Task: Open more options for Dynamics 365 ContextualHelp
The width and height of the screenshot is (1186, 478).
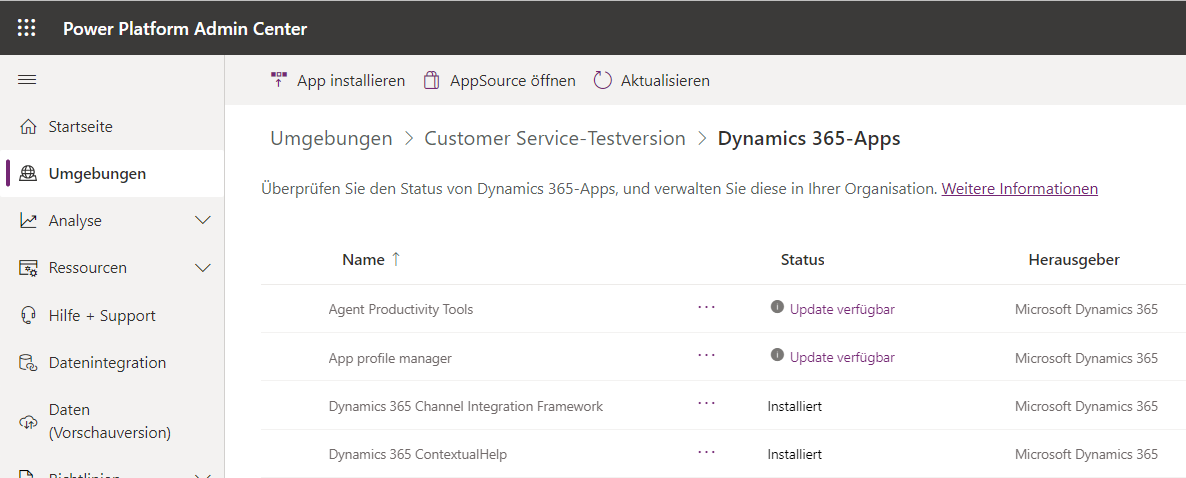Action: (x=706, y=452)
